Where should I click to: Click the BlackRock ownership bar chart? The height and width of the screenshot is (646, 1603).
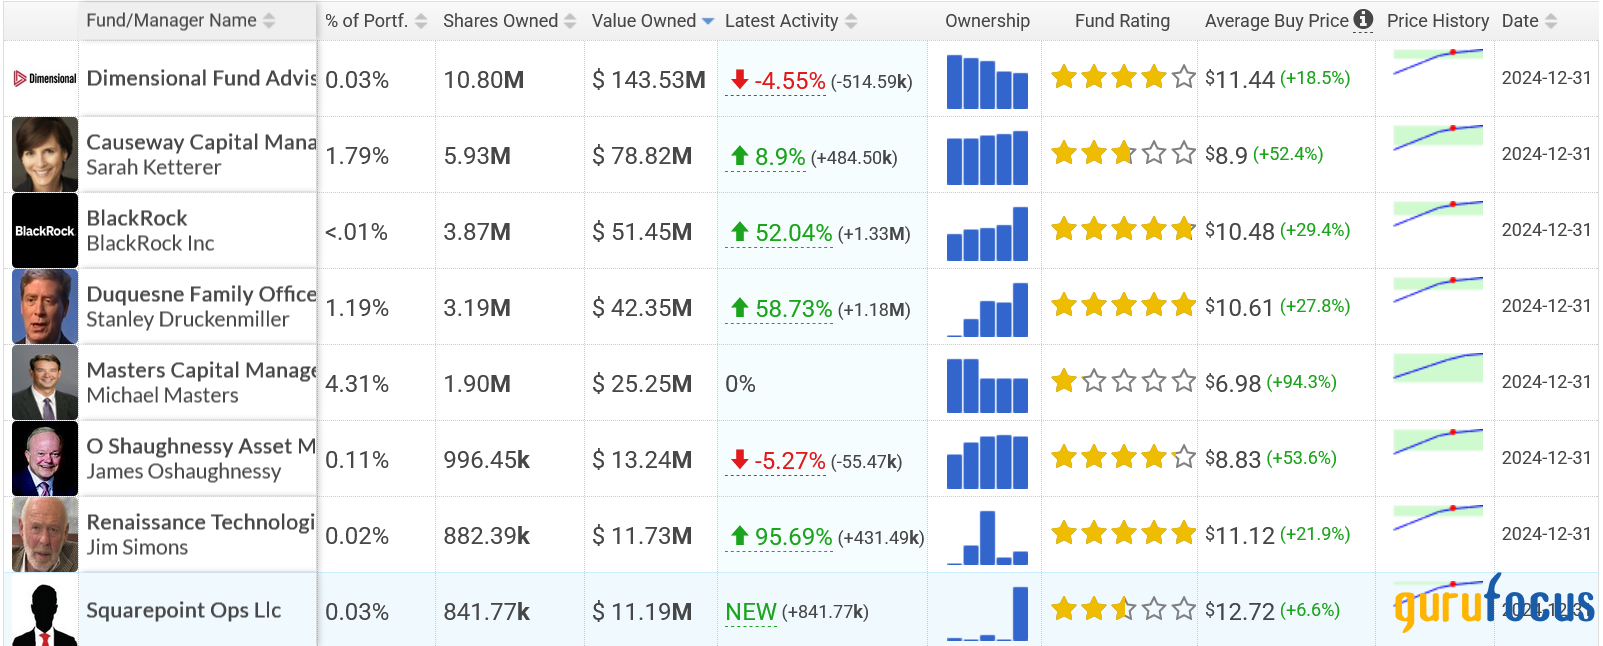[987, 233]
